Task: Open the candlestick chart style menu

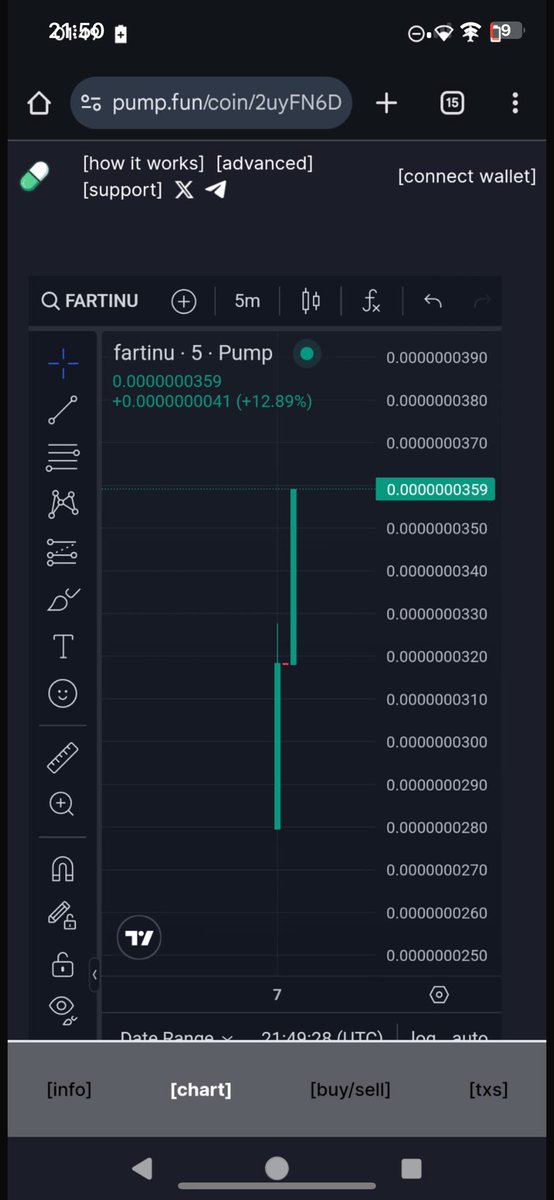Action: [311, 301]
